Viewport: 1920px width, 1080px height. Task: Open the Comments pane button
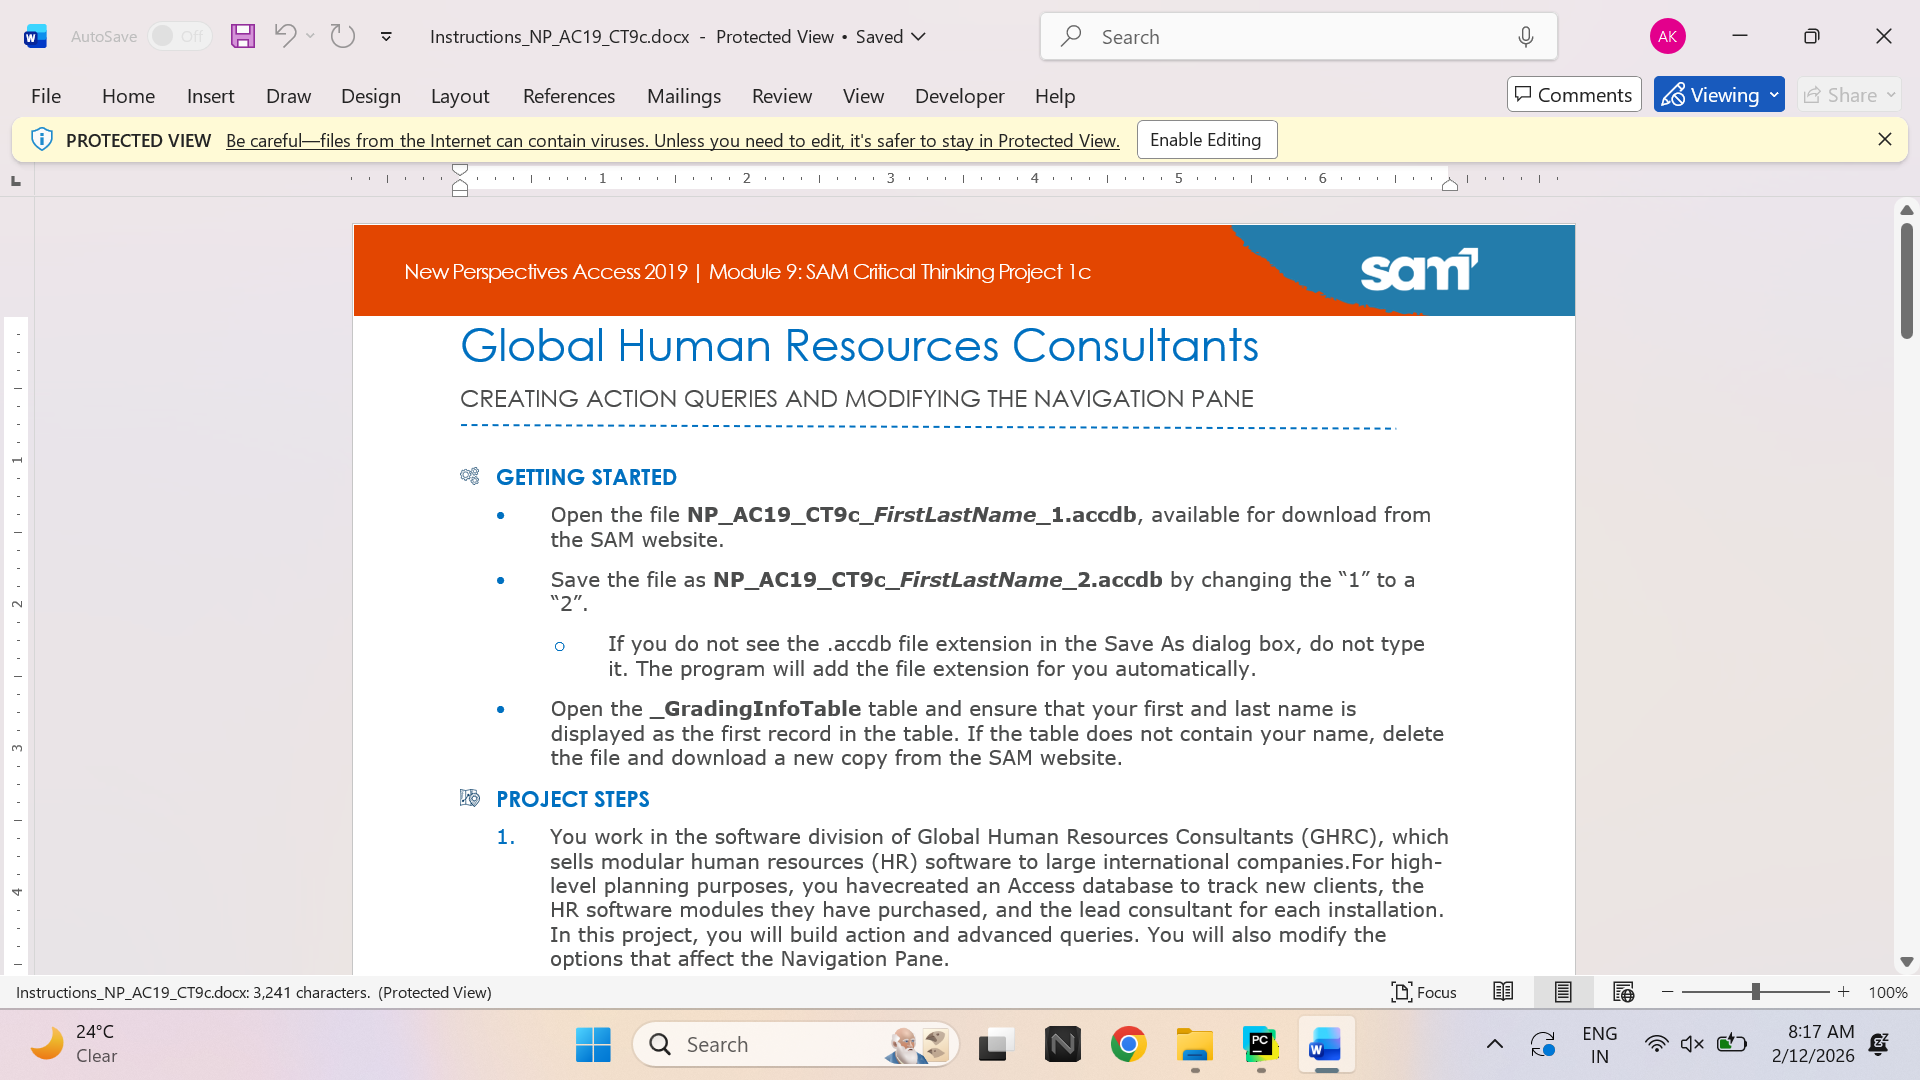(1574, 95)
